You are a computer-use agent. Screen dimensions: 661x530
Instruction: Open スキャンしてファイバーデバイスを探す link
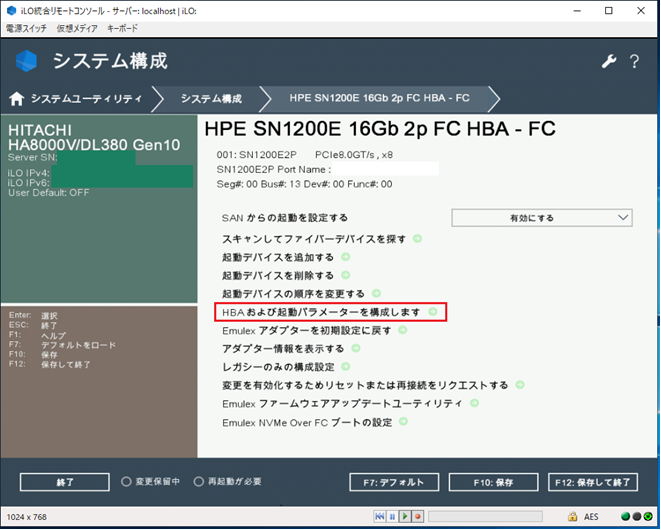(x=314, y=239)
